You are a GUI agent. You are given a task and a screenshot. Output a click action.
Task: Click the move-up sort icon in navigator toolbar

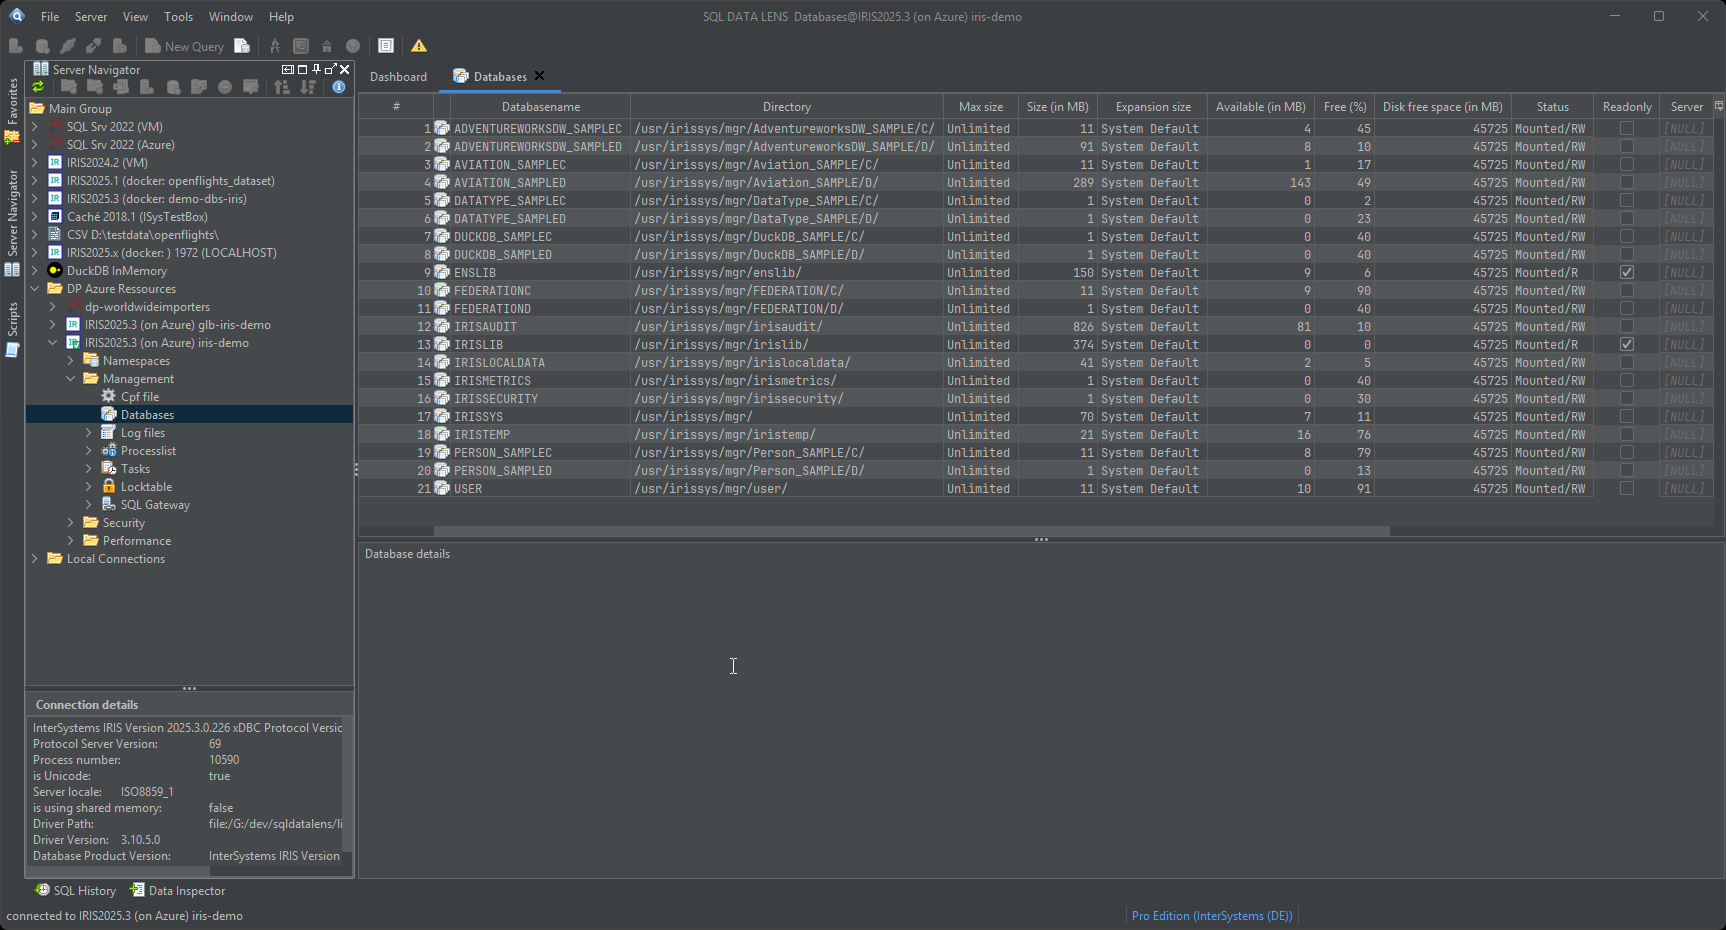(x=282, y=87)
